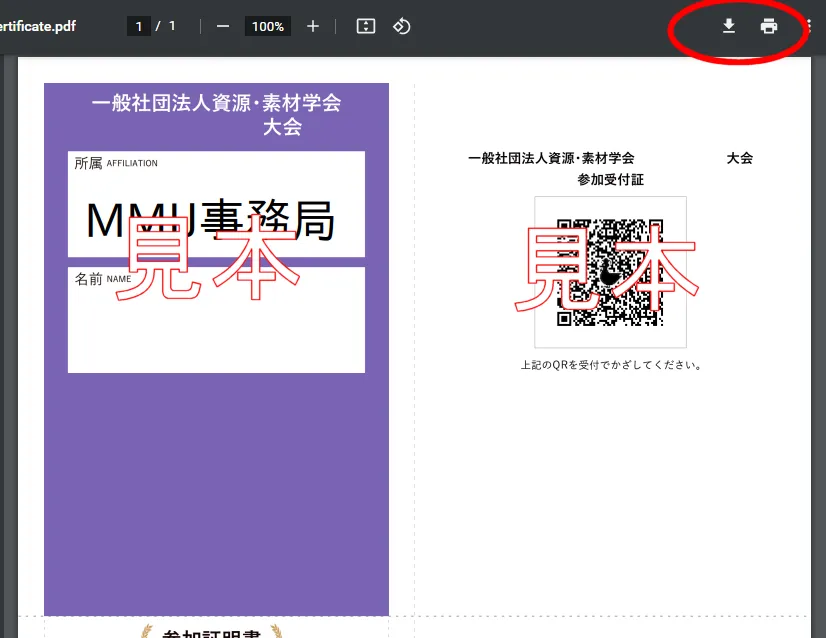Screen dimensions: 826x638
Task: Download the certificate PDF file
Action: point(729,26)
